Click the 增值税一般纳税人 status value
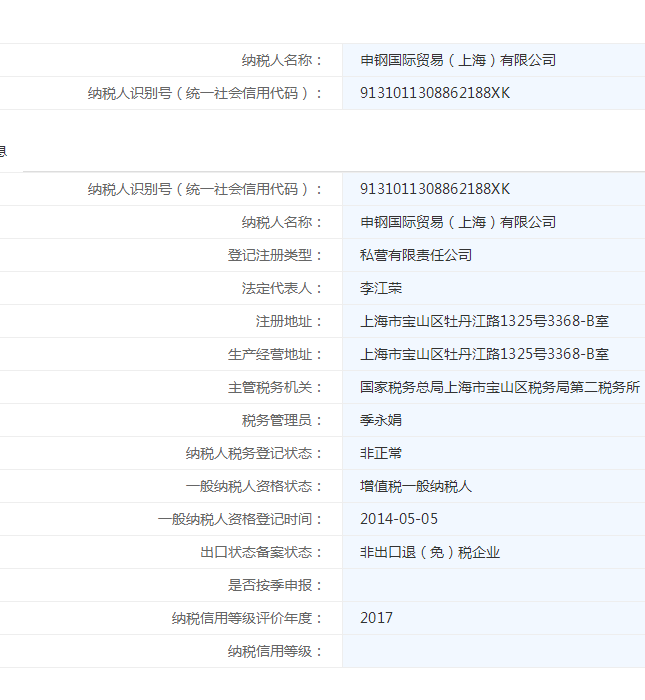The height and width of the screenshot is (700, 645). (x=416, y=486)
